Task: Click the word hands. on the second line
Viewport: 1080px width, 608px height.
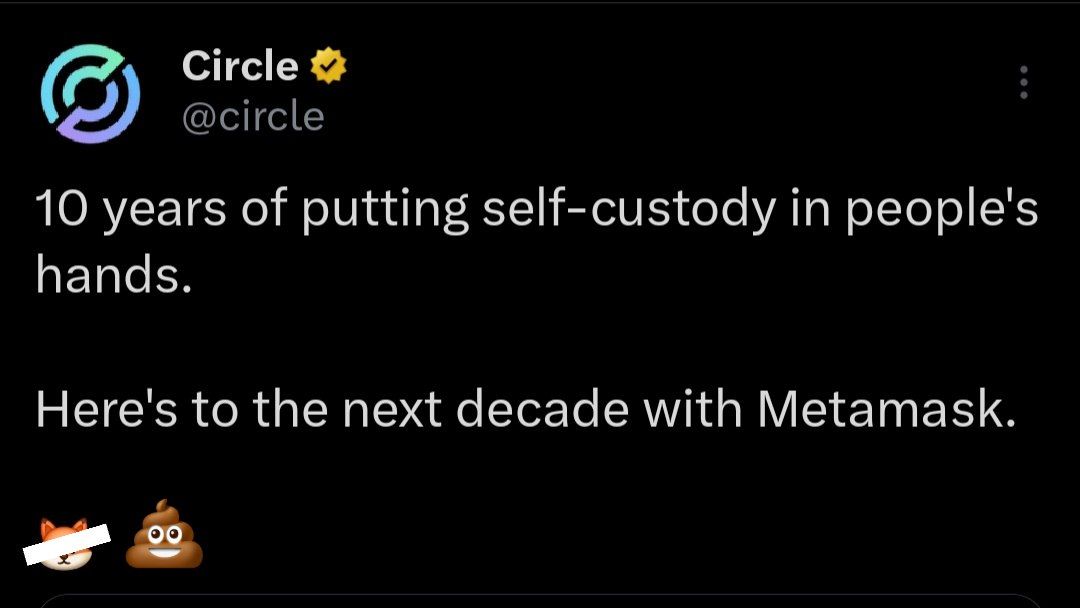Action: (114, 275)
